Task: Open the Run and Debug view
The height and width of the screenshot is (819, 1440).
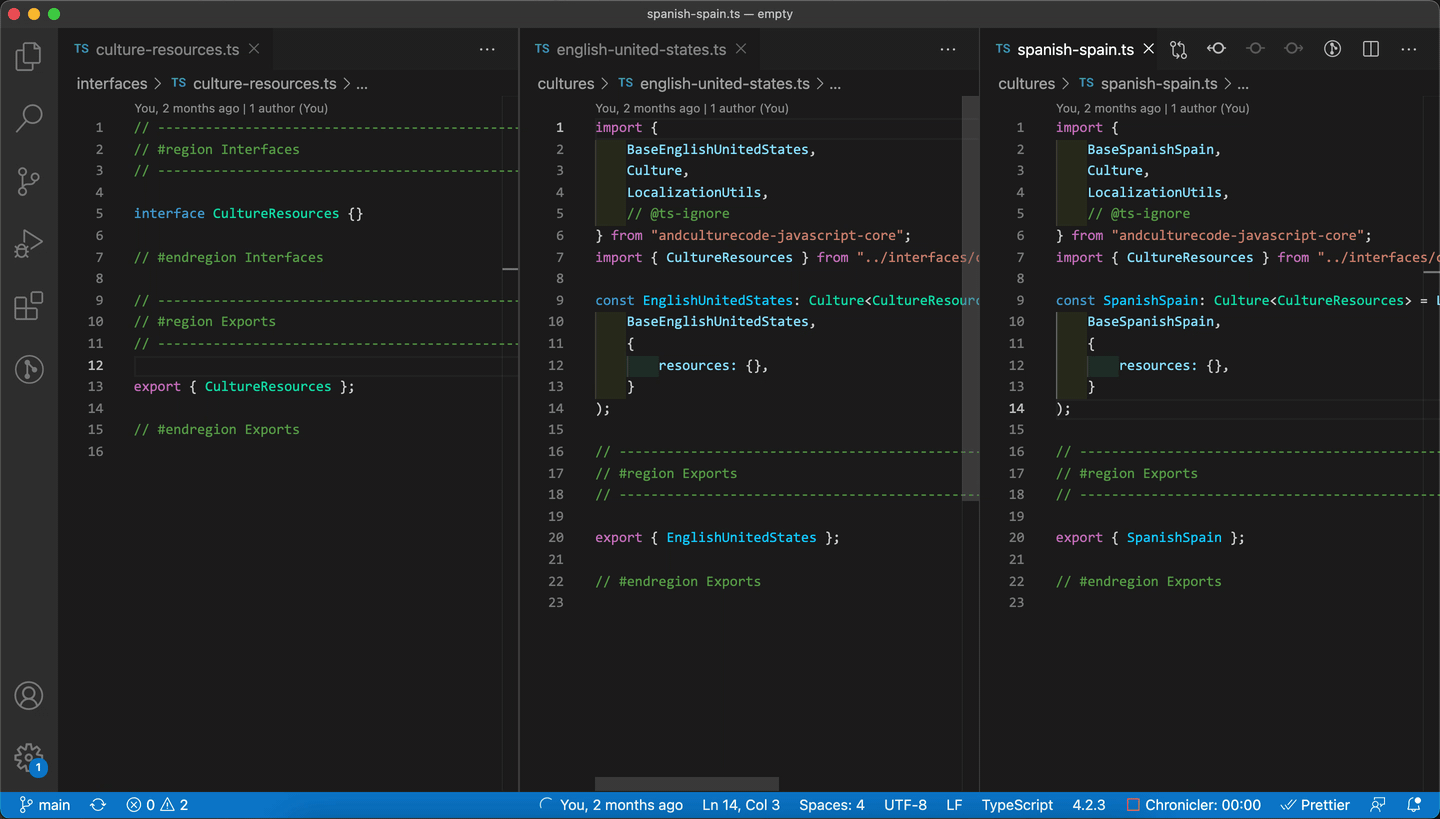Action: click(x=29, y=244)
